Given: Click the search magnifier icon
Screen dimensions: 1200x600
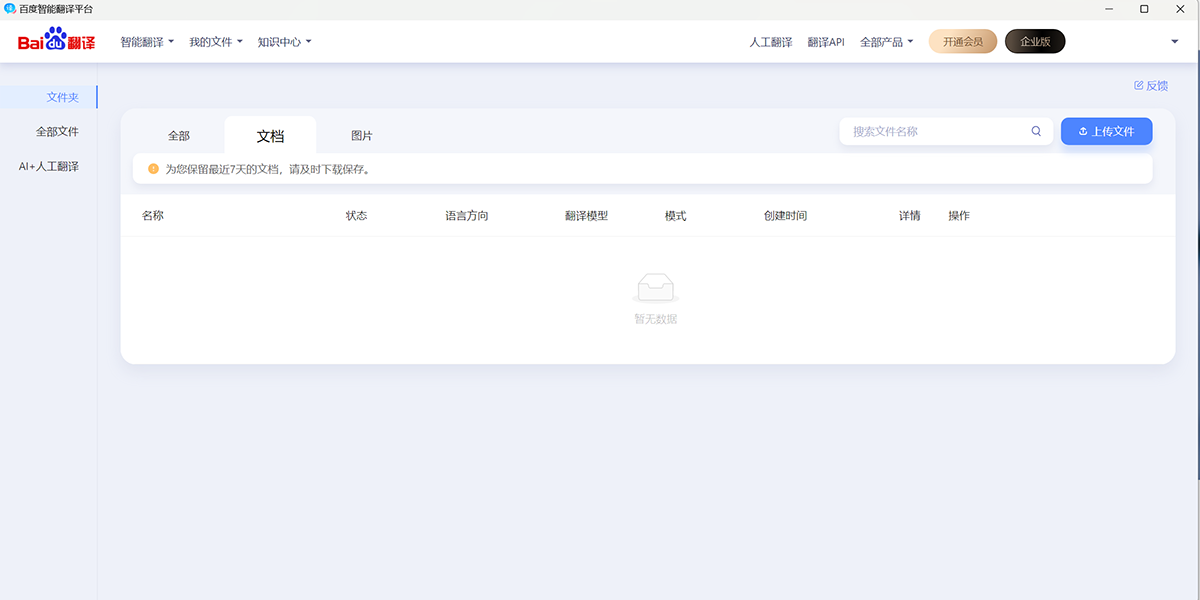Looking at the screenshot, I should click(1036, 131).
